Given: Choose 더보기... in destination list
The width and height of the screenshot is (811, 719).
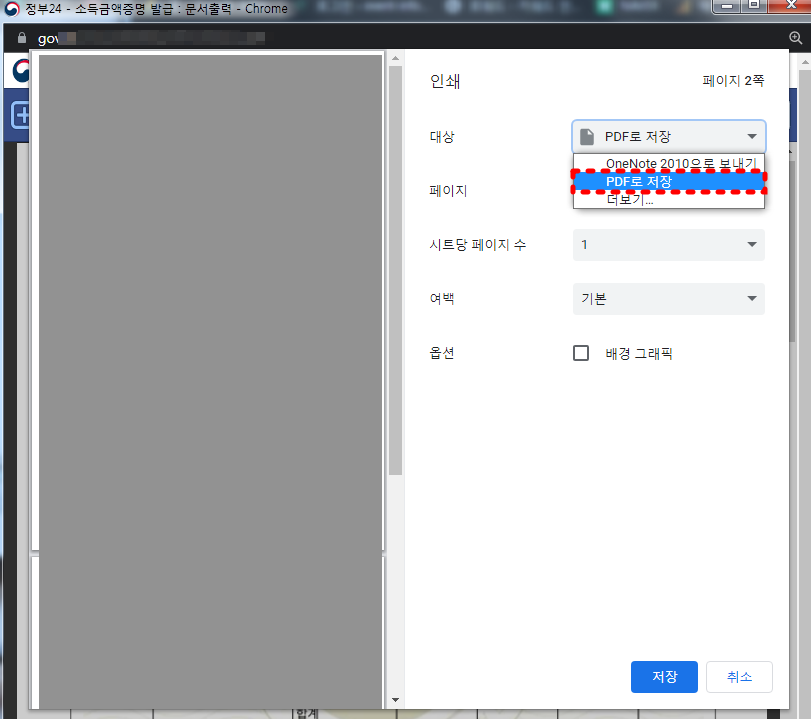Looking at the screenshot, I should point(668,200).
